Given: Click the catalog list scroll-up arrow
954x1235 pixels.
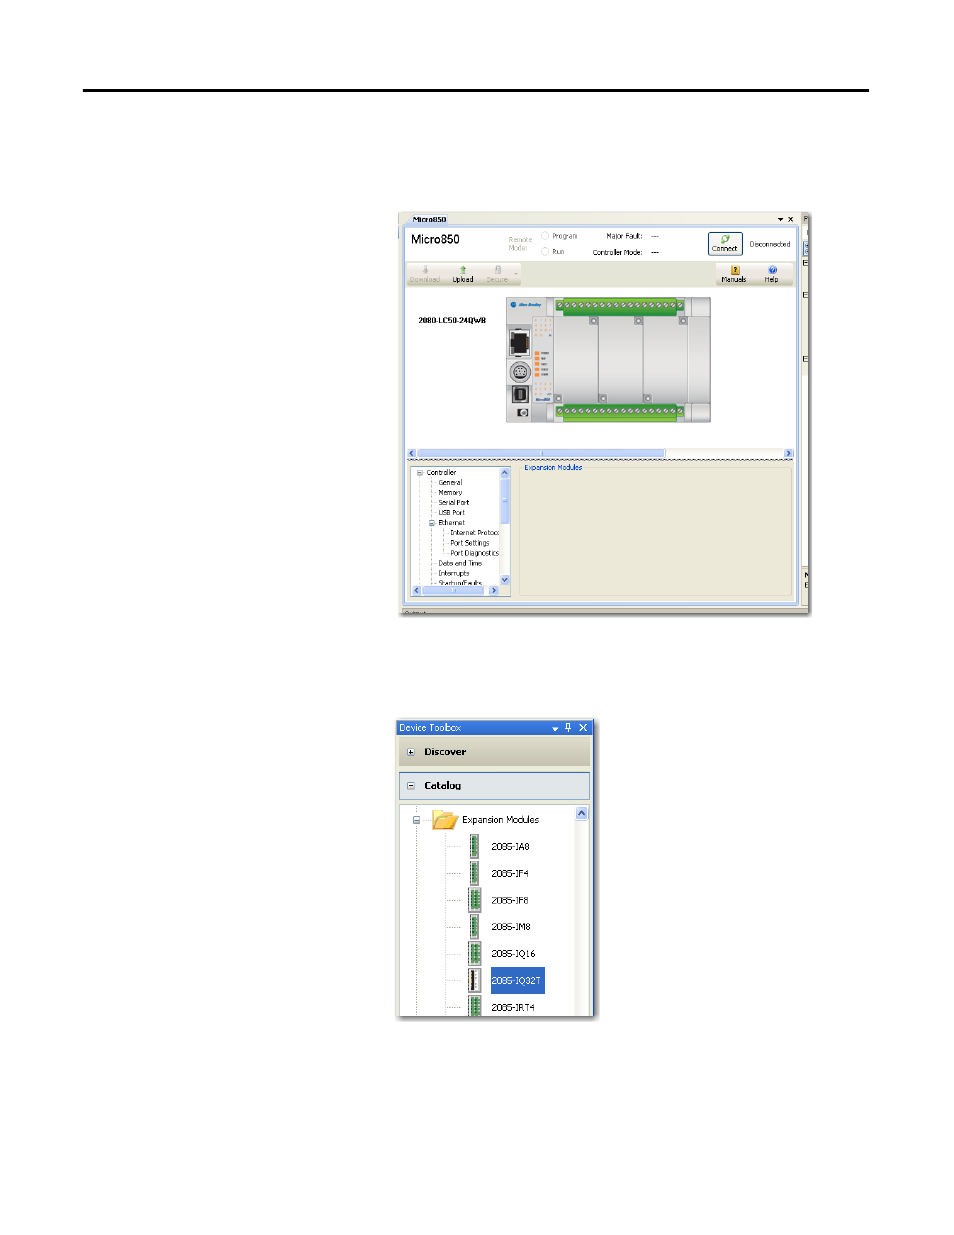Looking at the screenshot, I should click(582, 814).
